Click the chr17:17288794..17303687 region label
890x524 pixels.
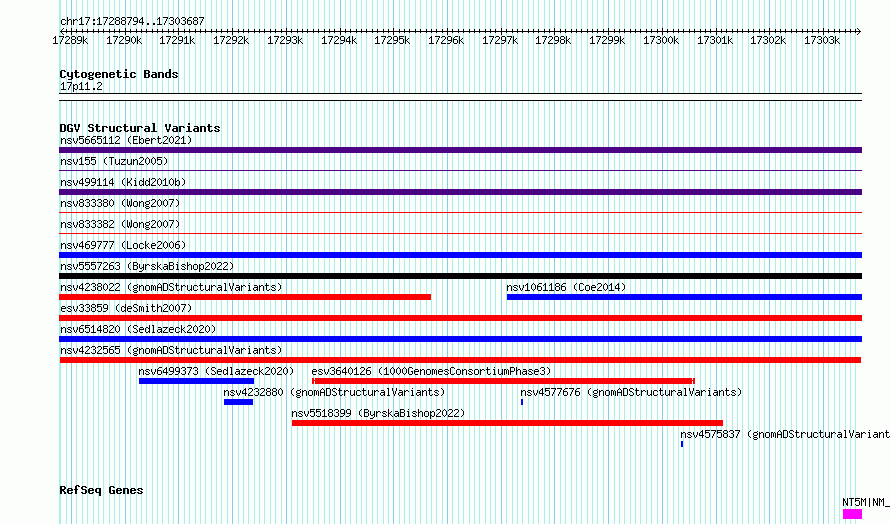132,21
